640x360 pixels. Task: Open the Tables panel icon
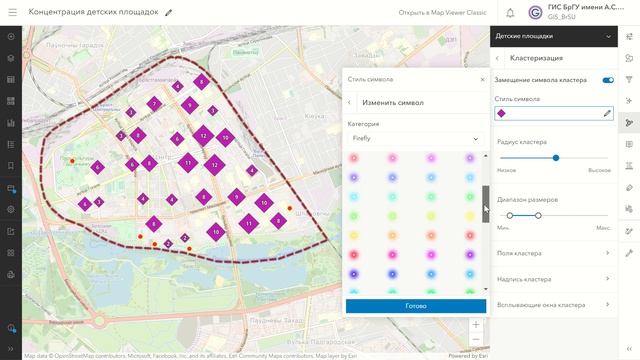[x=11, y=80]
